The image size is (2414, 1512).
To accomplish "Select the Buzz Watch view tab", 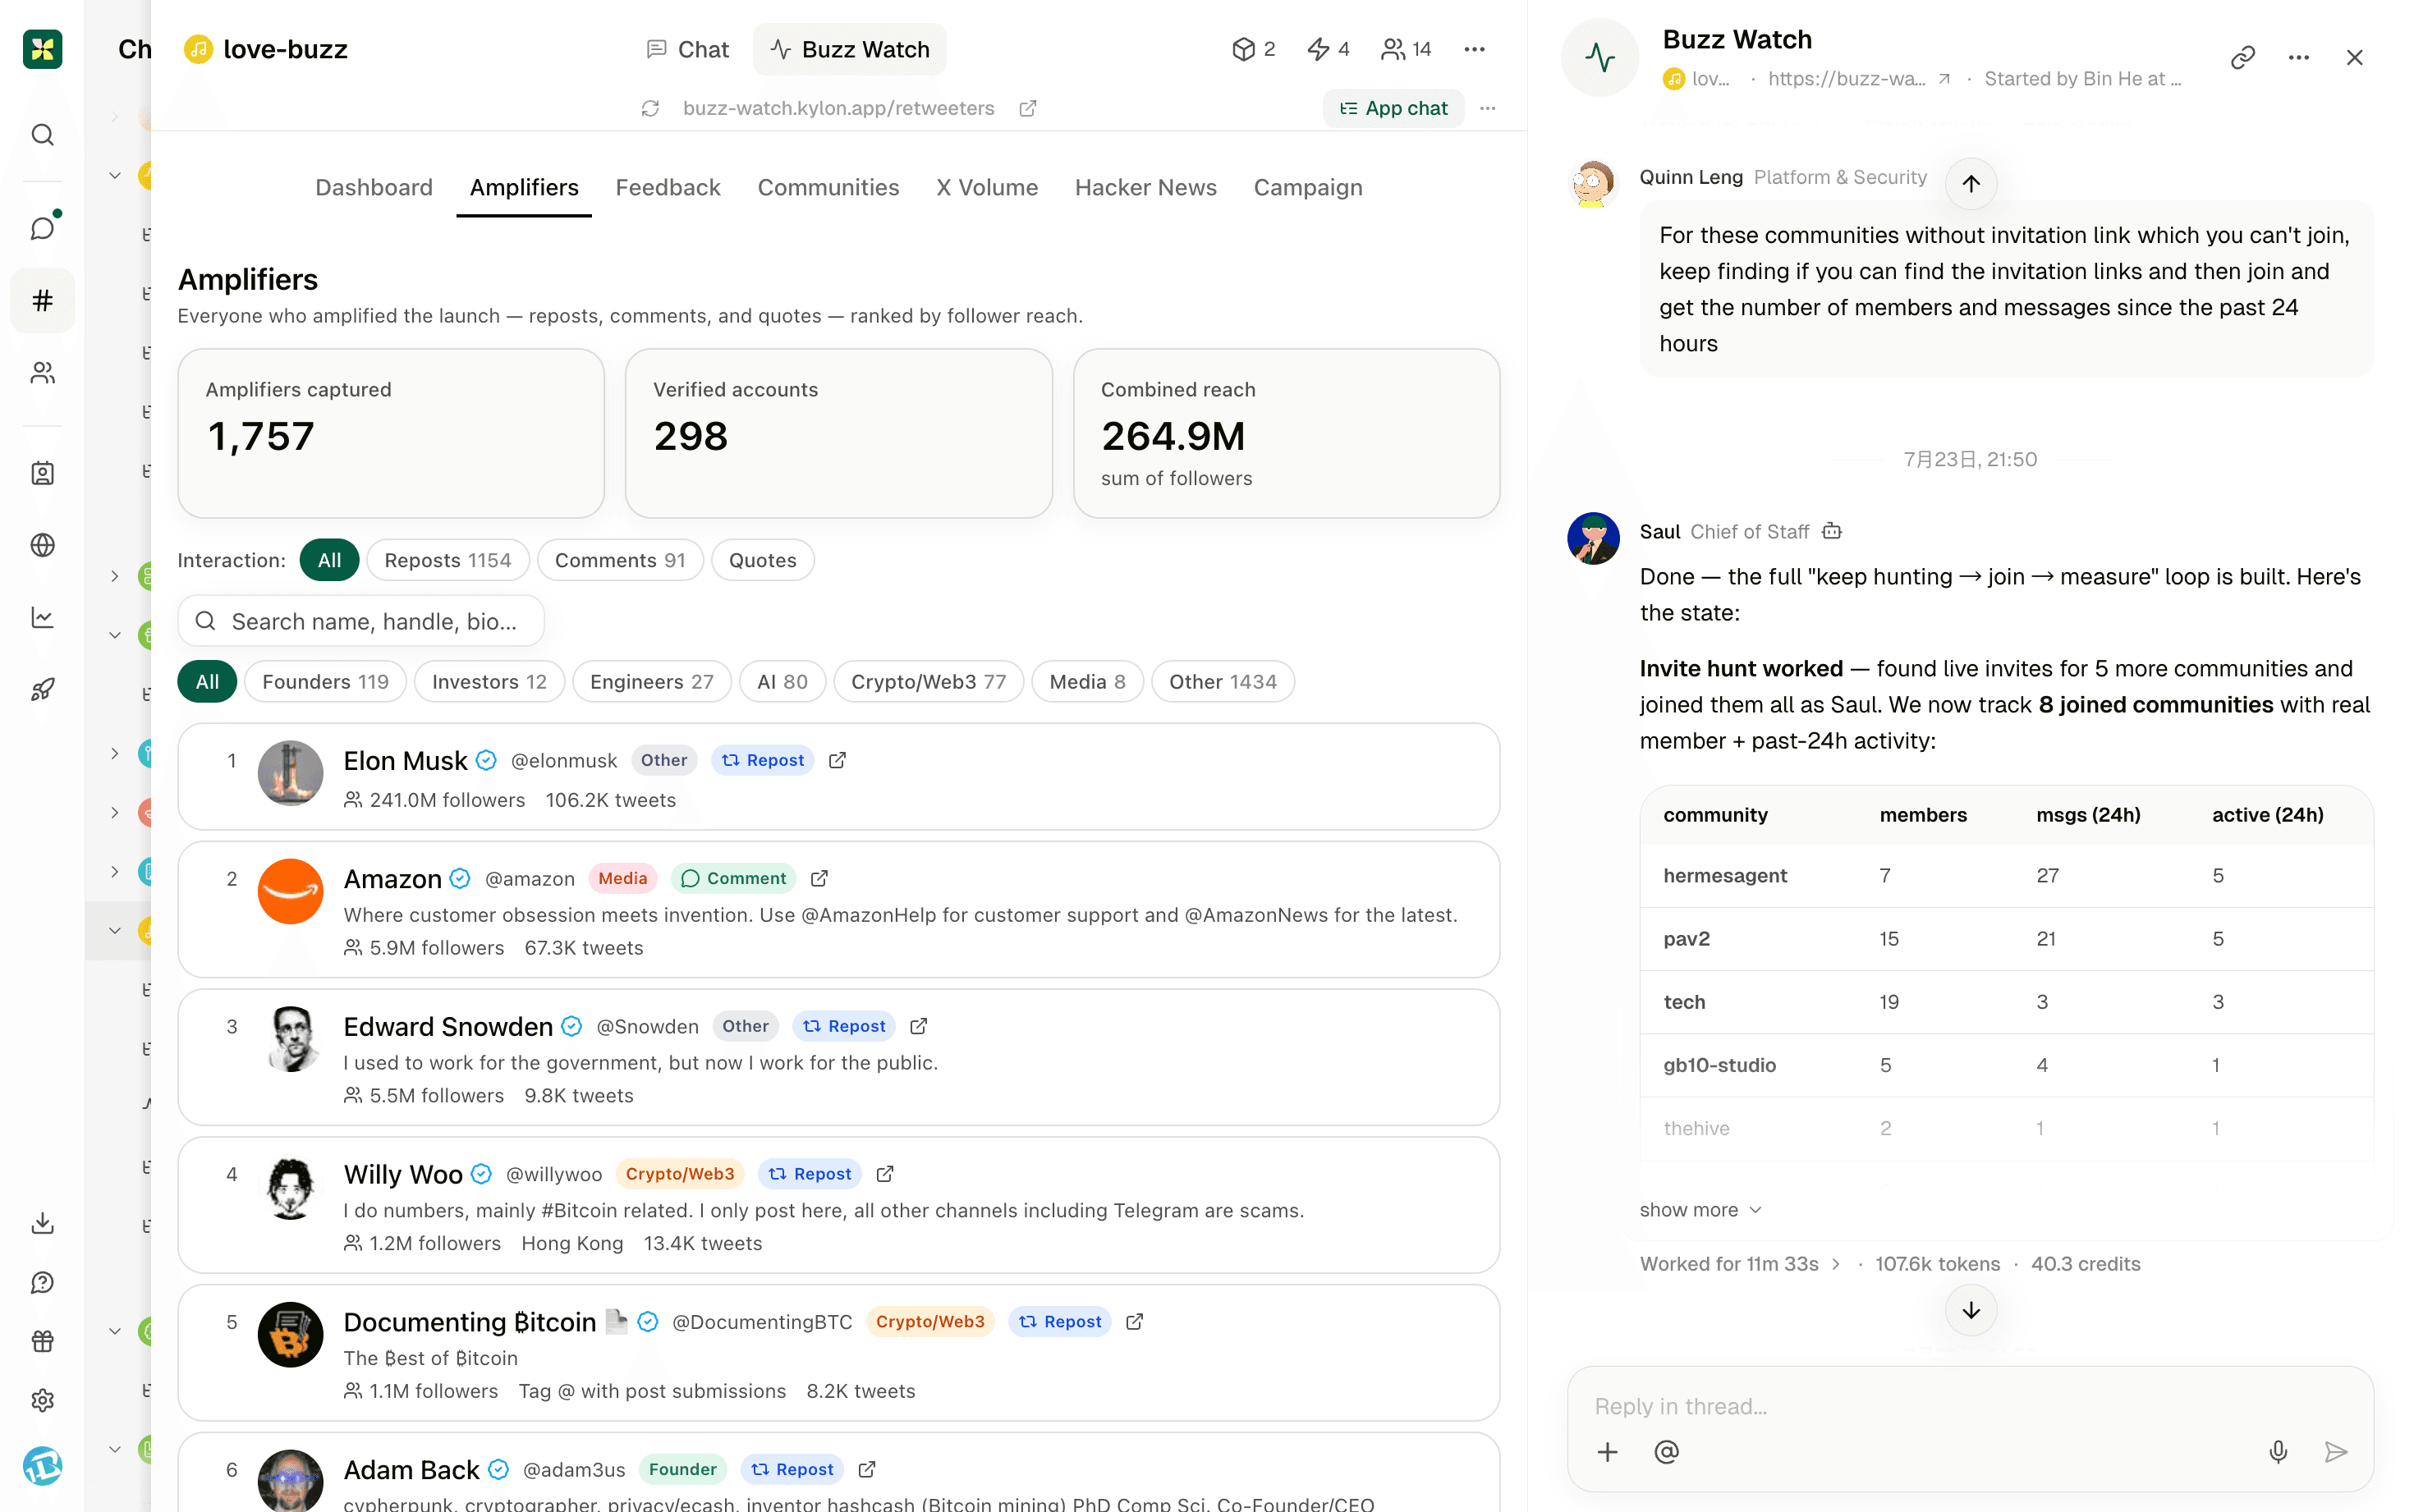I will pyautogui.click(x=850, y=49).
